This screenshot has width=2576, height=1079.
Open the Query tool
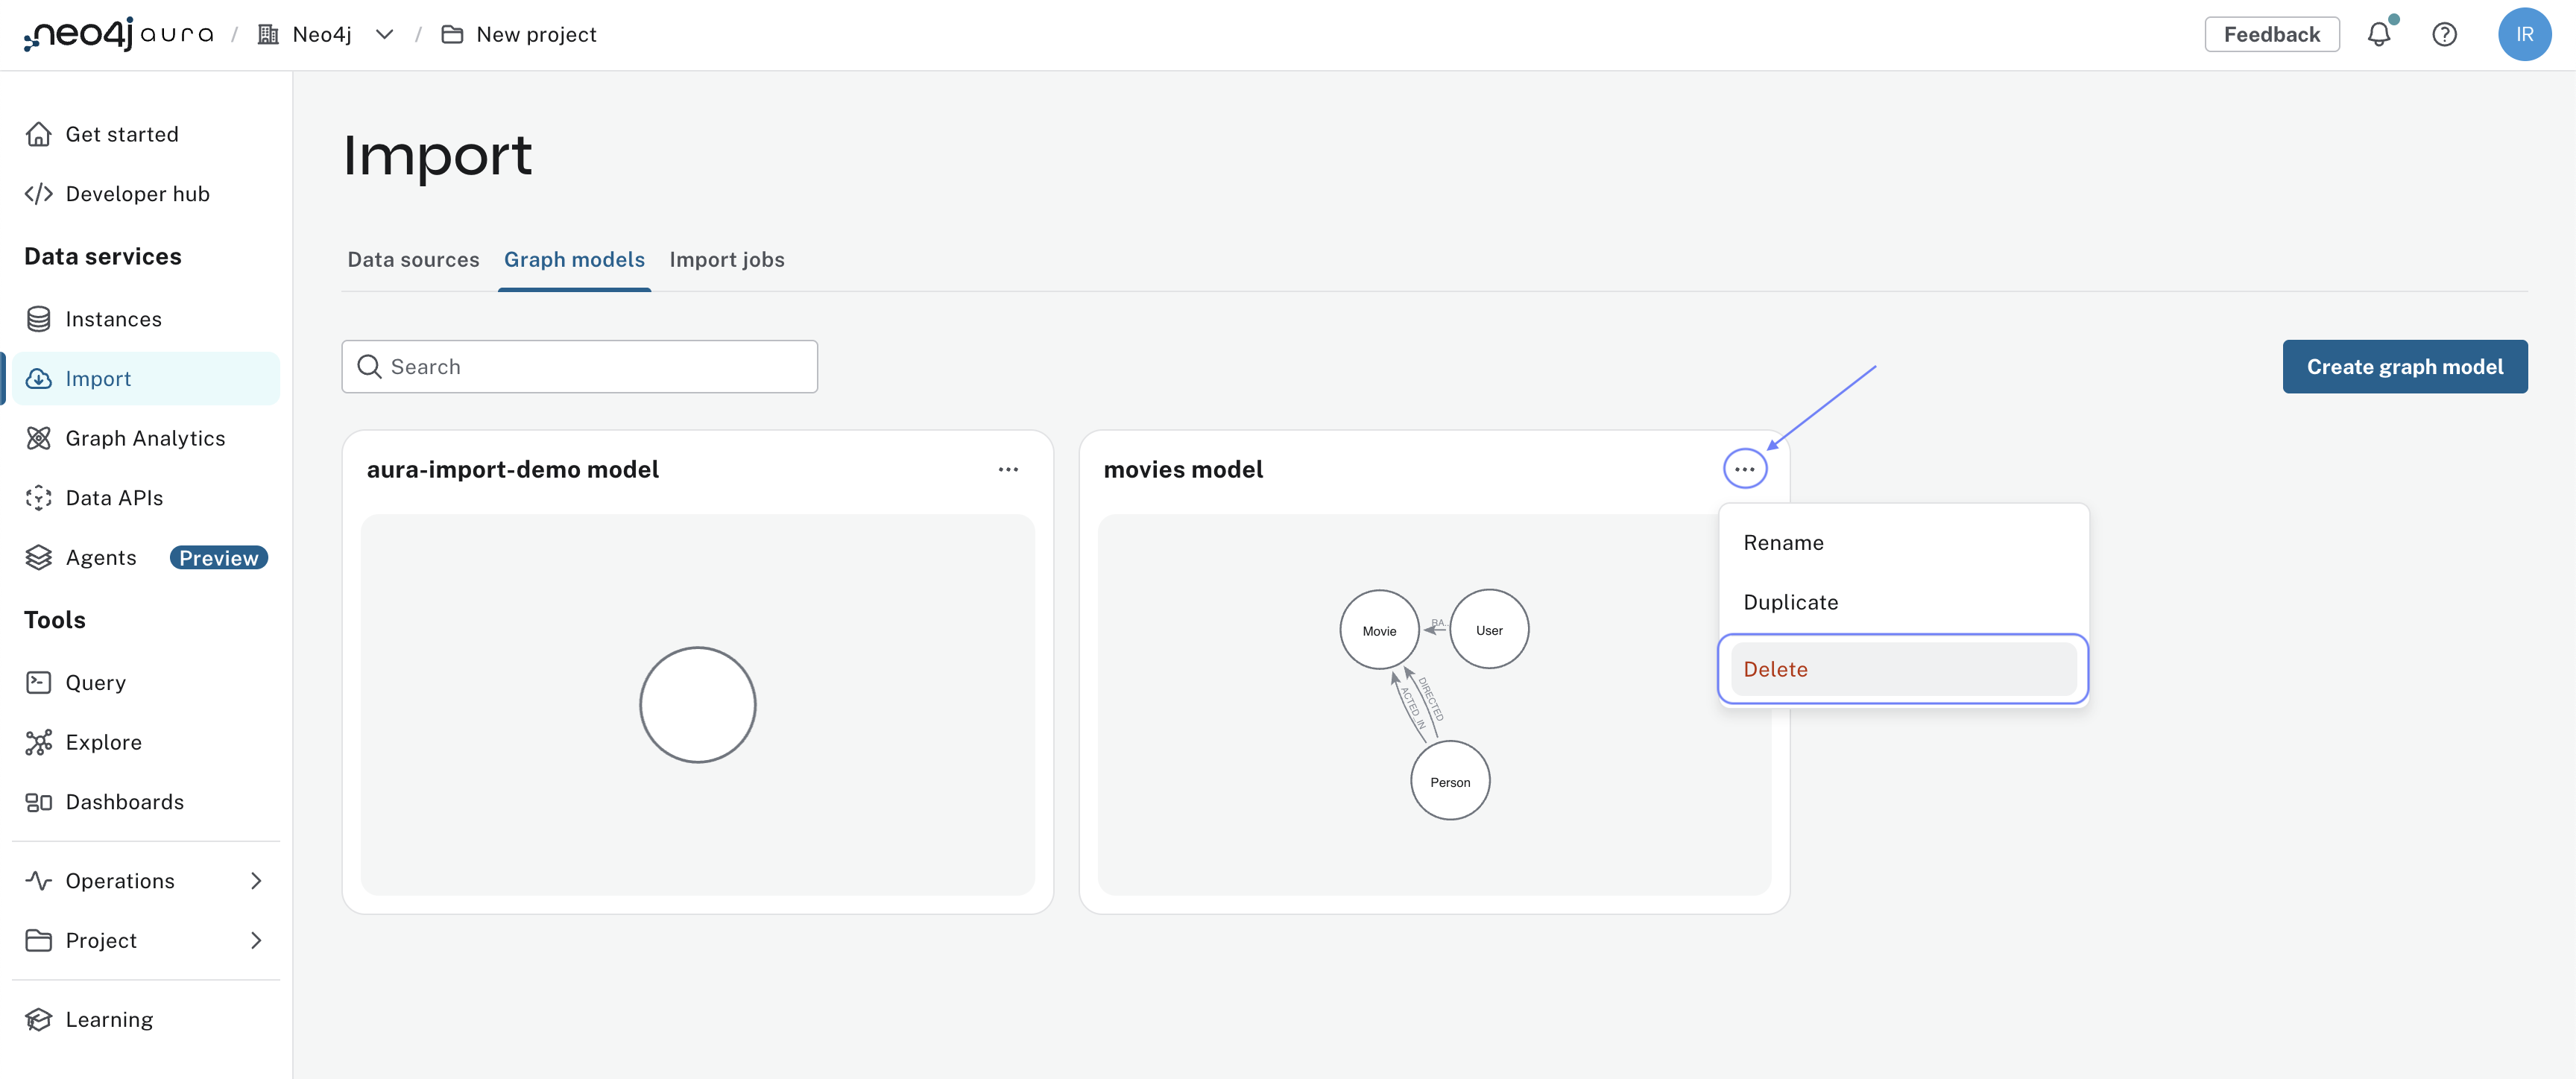pyautogui.click(x=95, y=683)
